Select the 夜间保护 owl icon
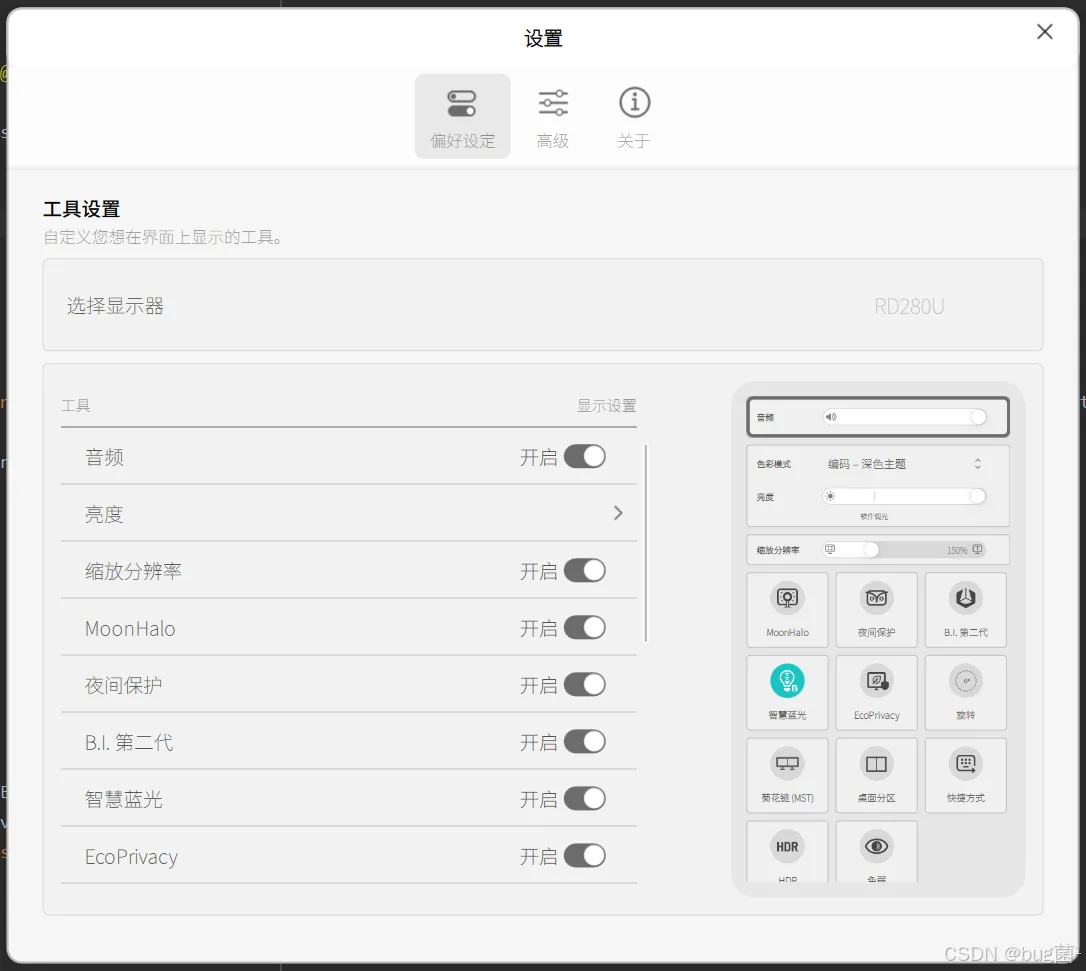Viewport: 1086px width, 971px height. (876, 598)
